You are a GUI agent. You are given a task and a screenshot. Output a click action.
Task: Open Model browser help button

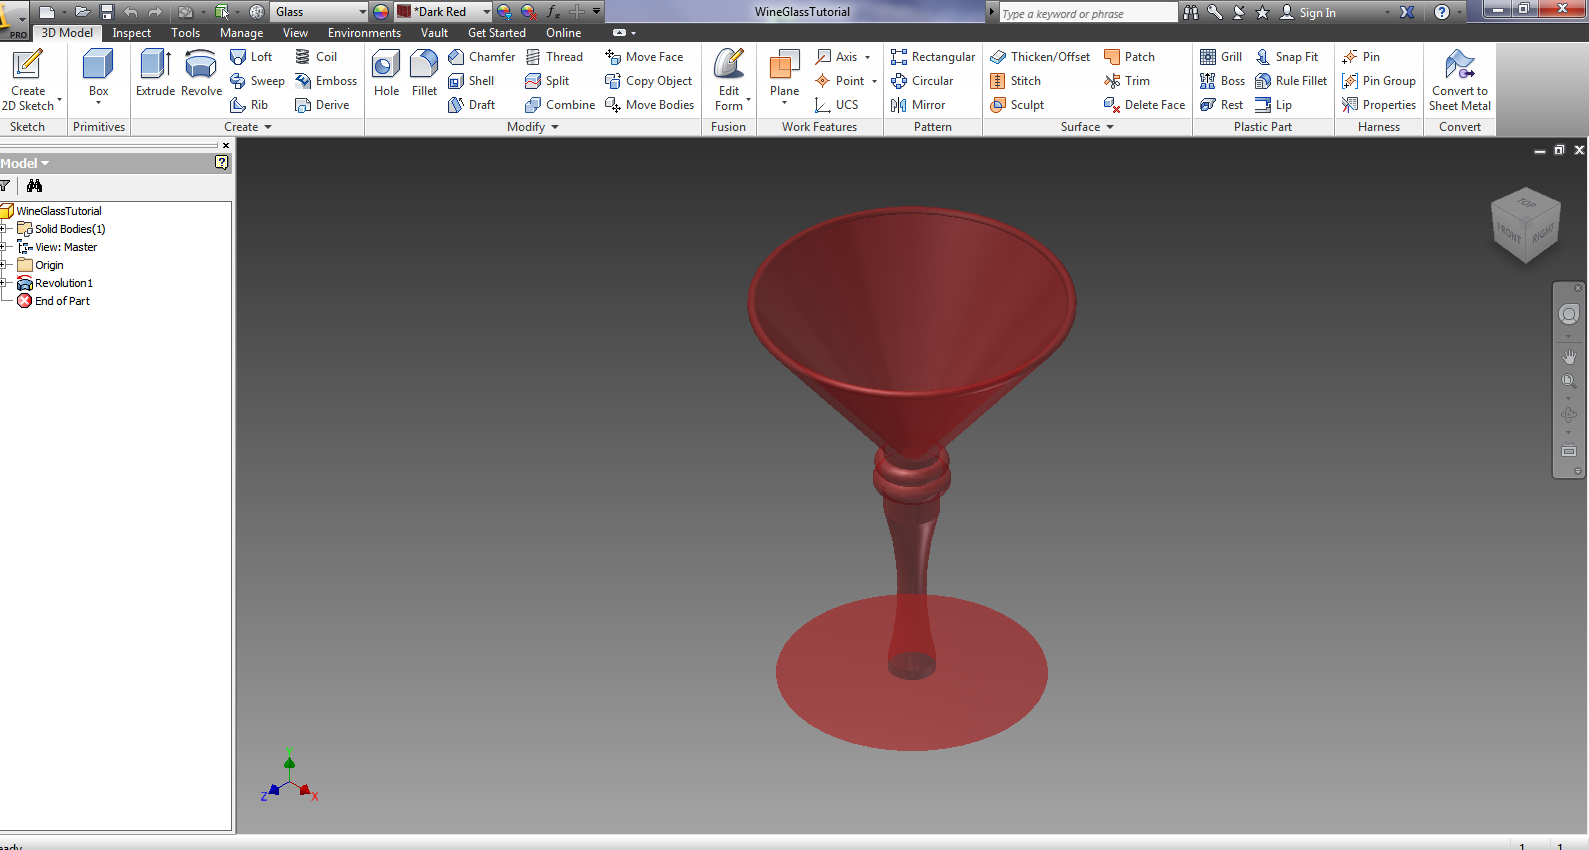coord(221,162)
